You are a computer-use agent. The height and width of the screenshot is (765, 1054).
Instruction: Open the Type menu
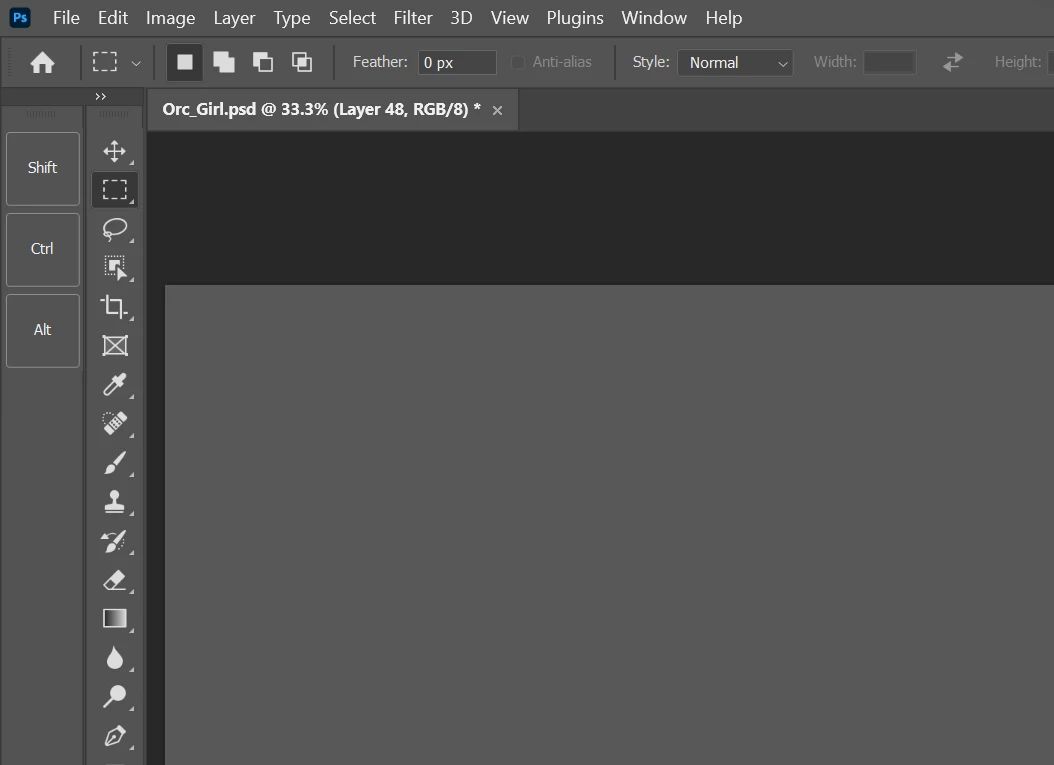292,17
